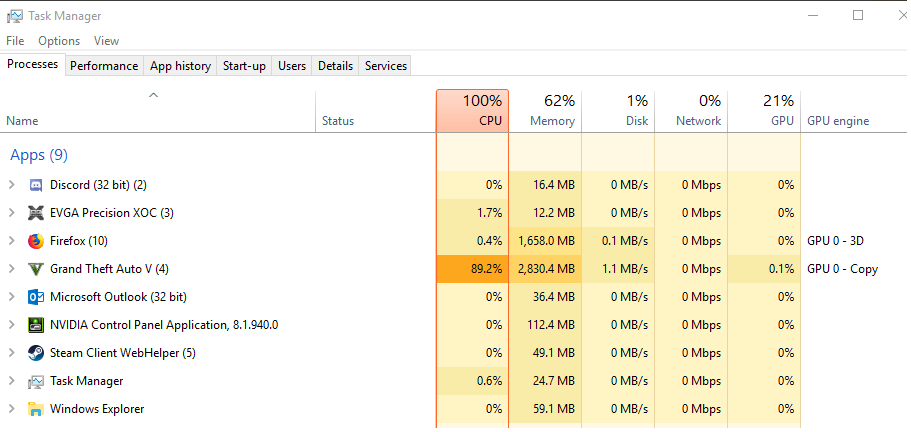Expand the Grand Theft Auto V group
Screen dimensions: 911x432
click(x=11, y=268)
